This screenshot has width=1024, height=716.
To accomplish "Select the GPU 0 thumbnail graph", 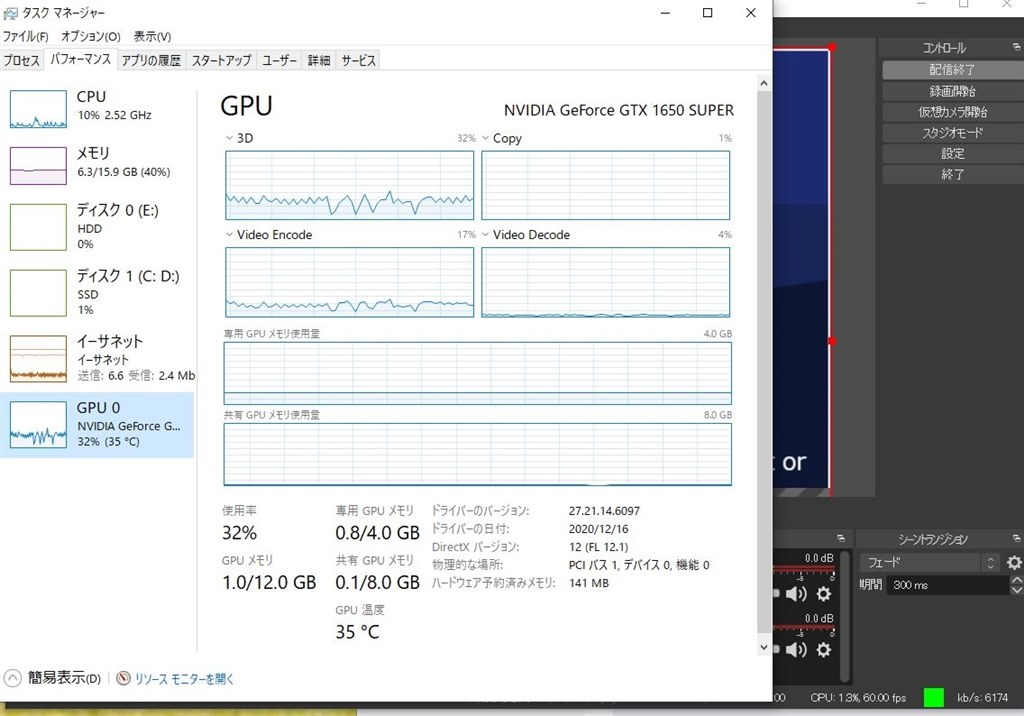I will pyautogui.click(x=39, y=425).
